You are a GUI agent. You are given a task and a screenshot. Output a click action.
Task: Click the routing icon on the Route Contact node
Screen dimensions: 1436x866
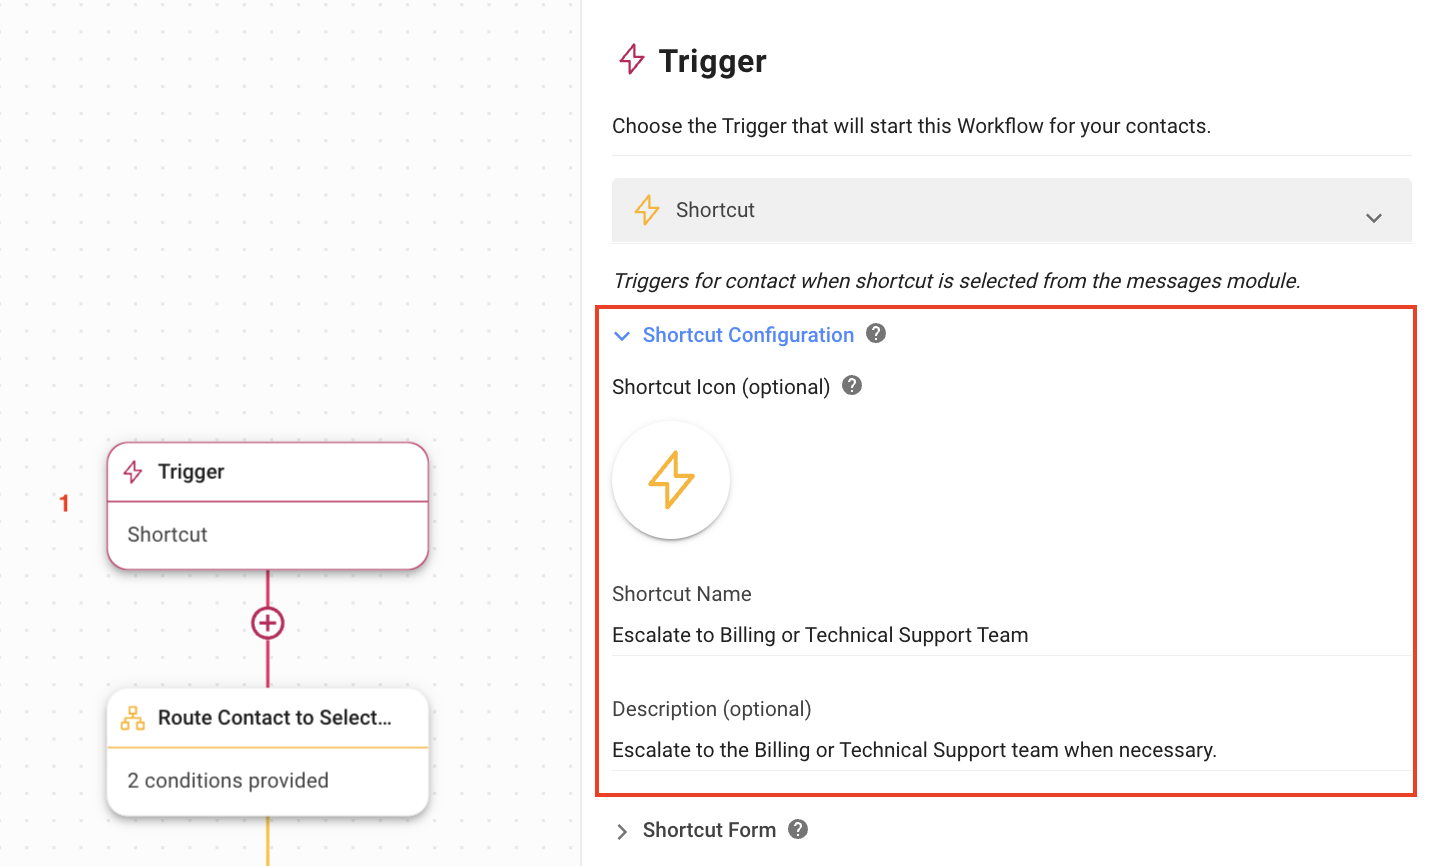click(133, 718)
